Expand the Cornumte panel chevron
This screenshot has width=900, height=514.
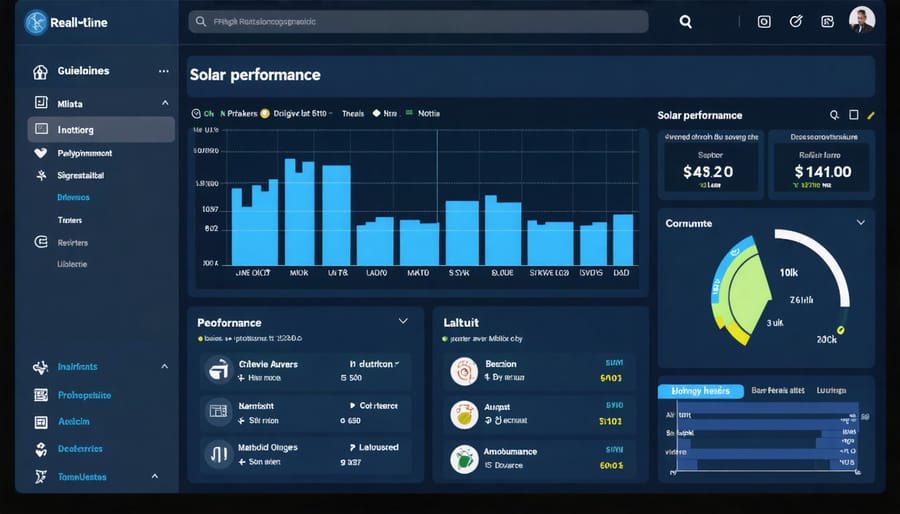pos(860,223)
